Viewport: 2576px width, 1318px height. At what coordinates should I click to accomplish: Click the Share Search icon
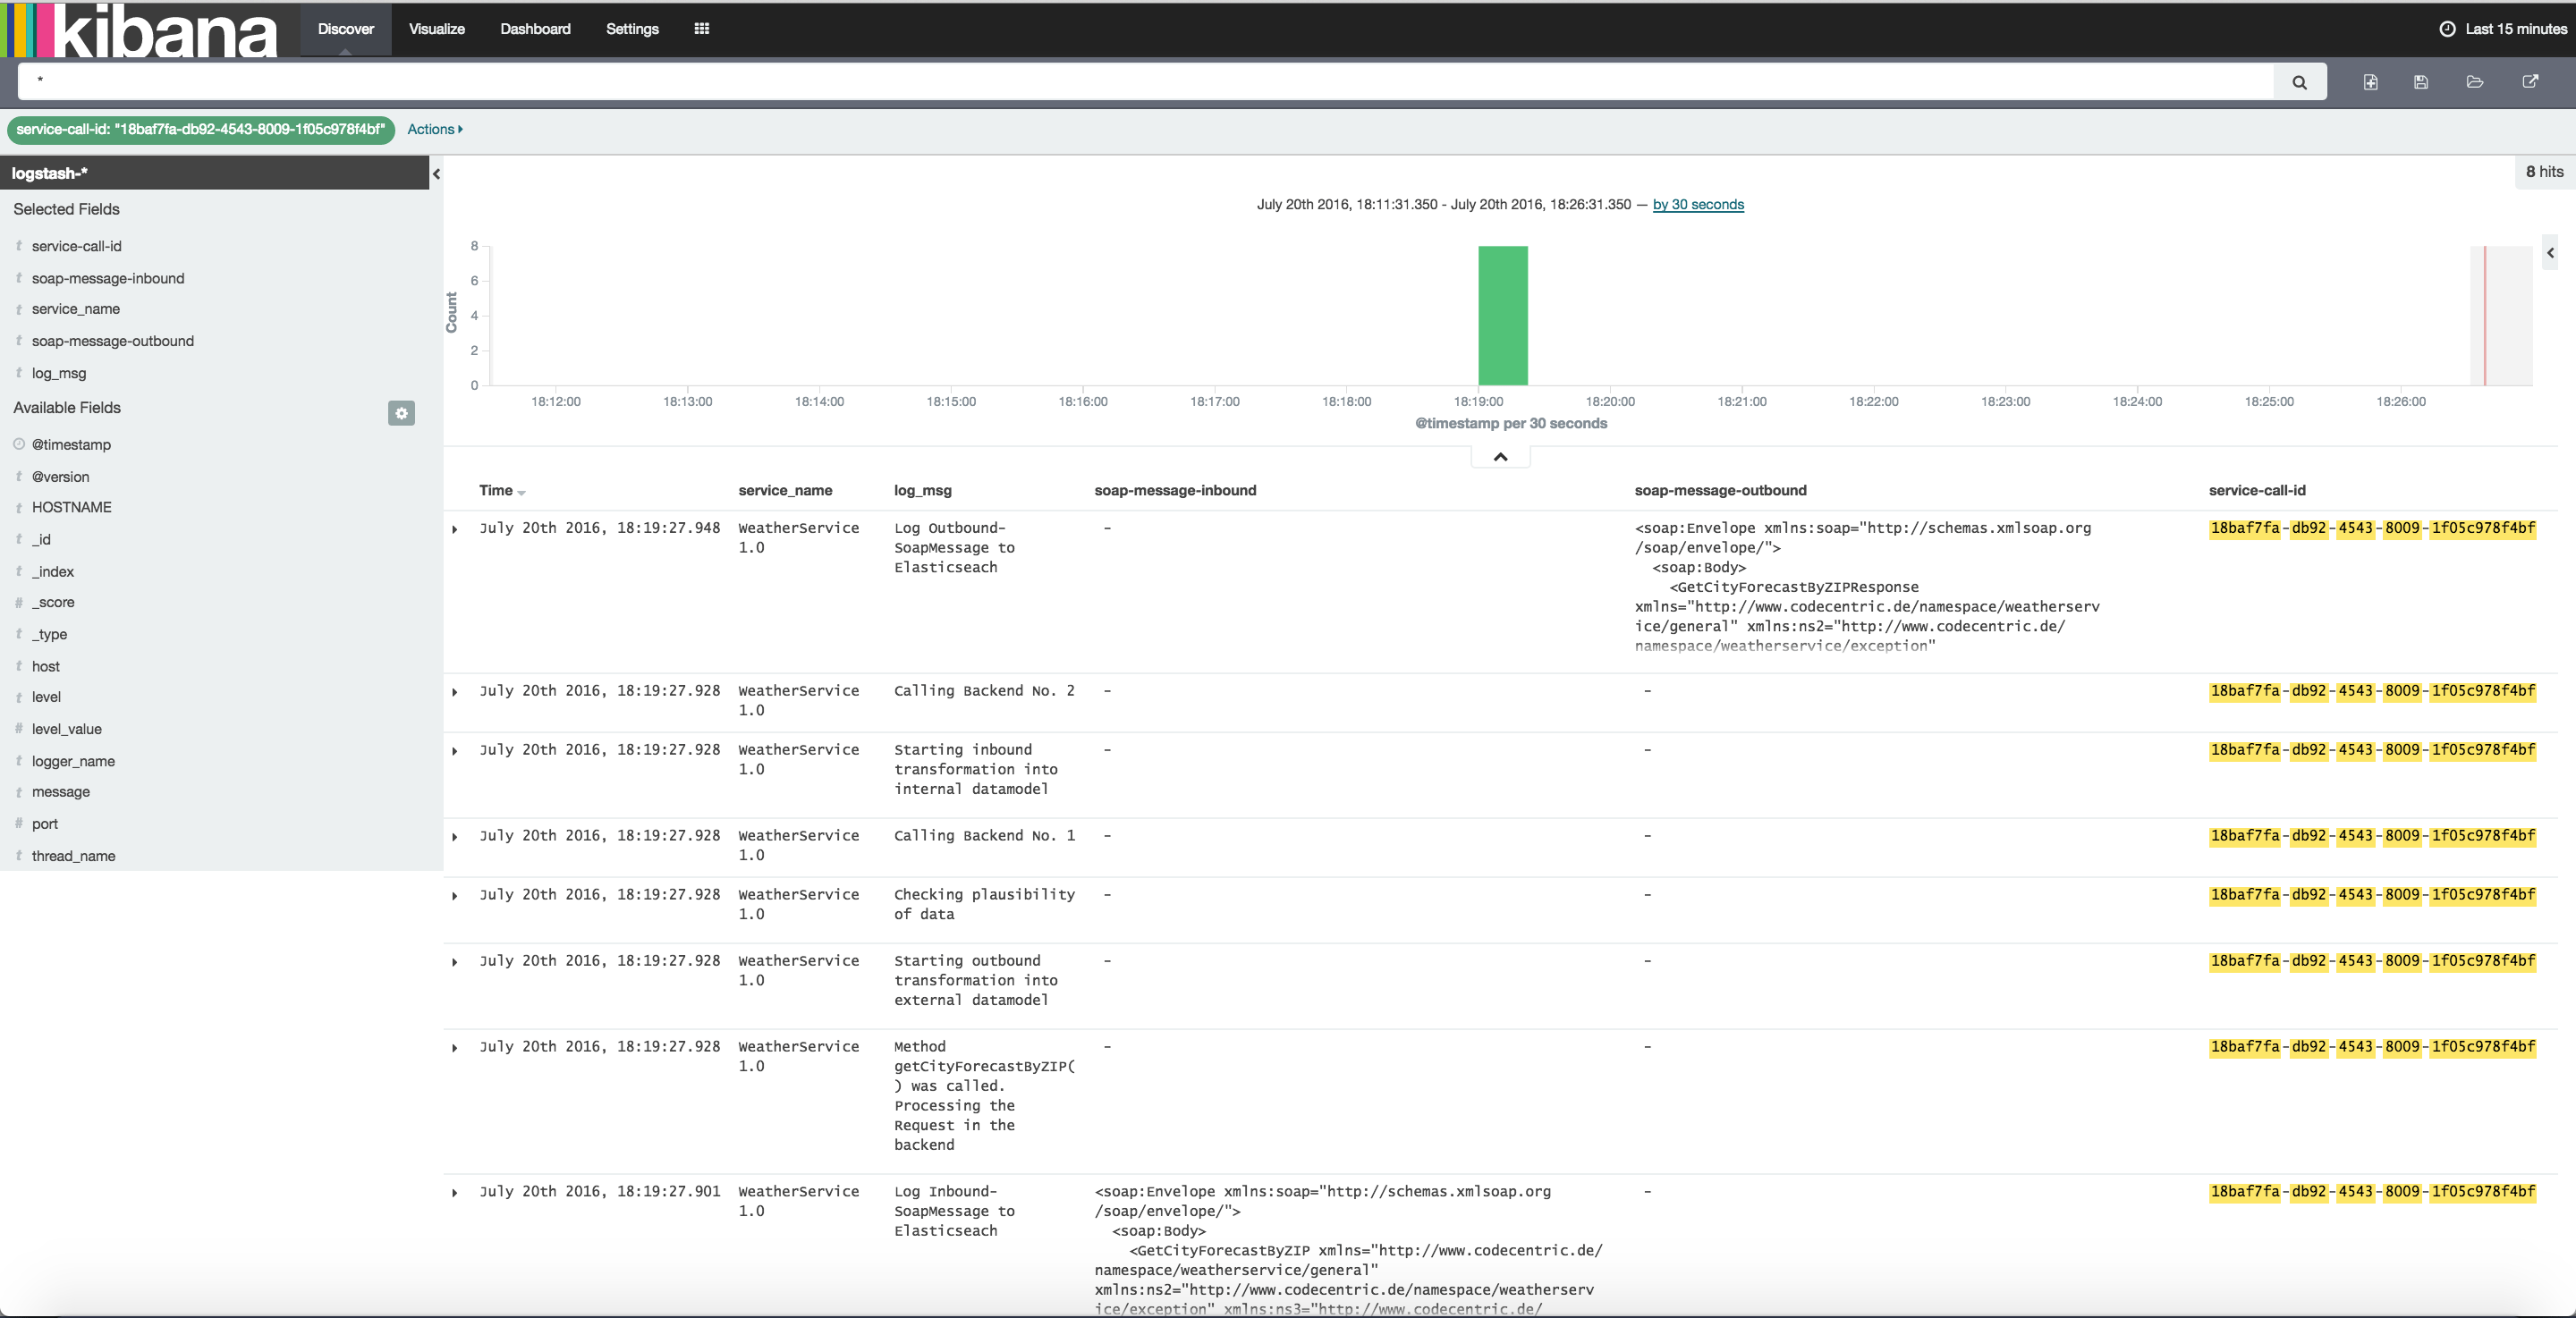coord(2530,82)
